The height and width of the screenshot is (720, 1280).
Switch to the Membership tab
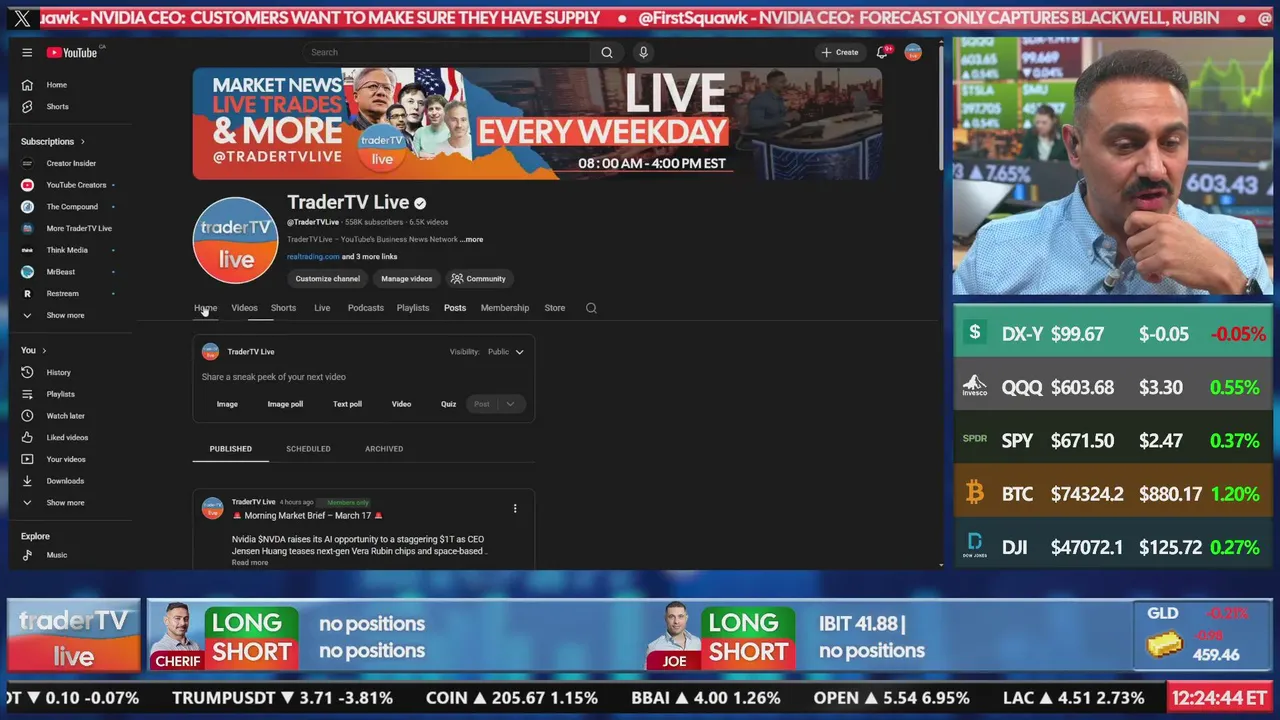click(505, 308)
